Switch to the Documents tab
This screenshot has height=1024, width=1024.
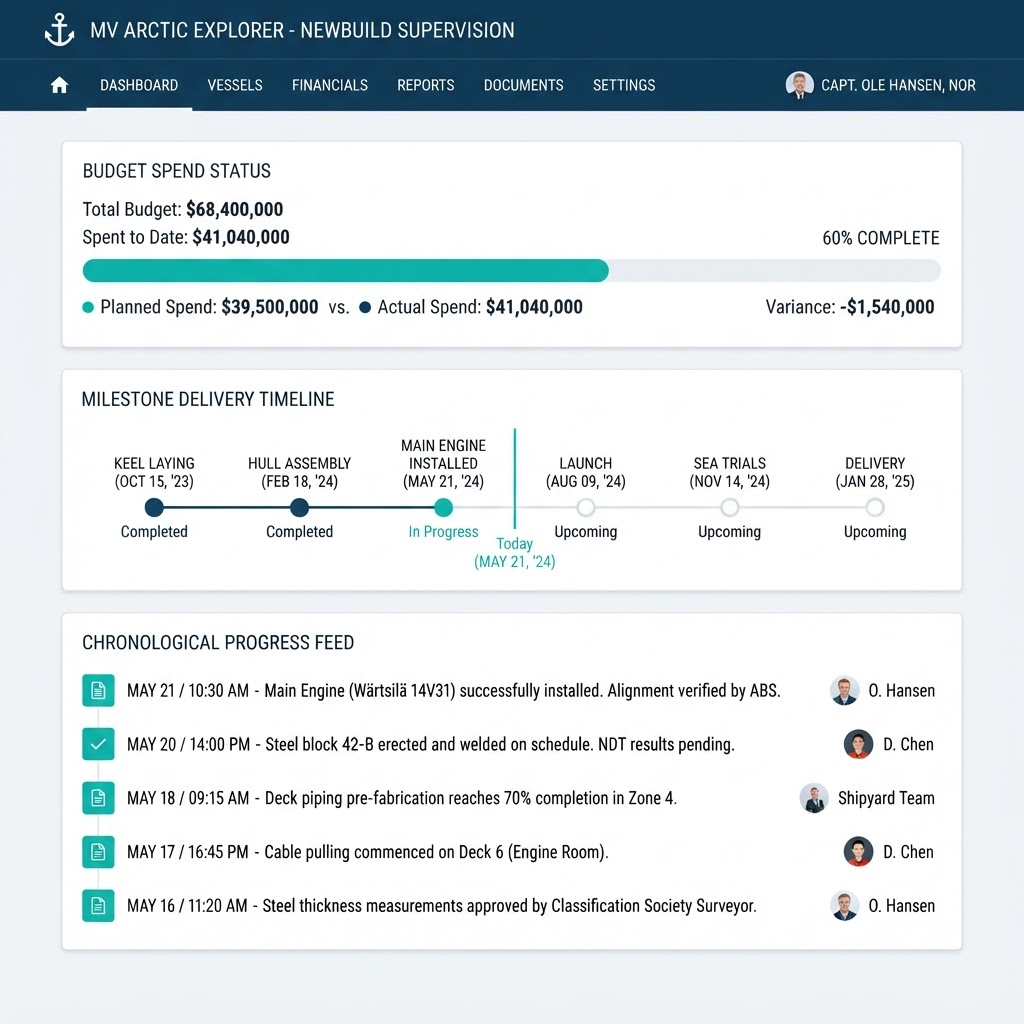524,86
